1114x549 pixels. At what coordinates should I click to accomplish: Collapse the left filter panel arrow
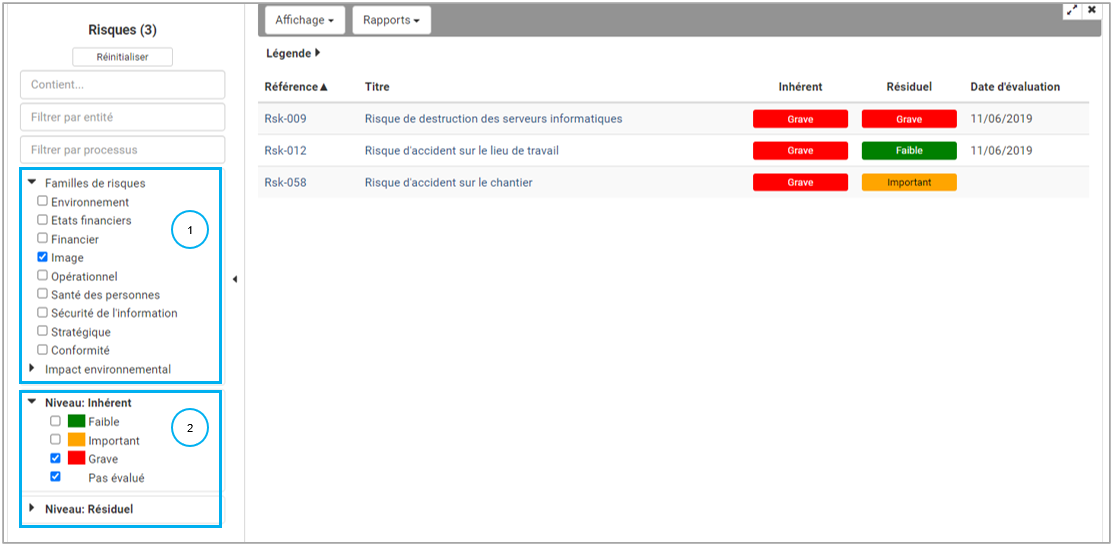234,279
